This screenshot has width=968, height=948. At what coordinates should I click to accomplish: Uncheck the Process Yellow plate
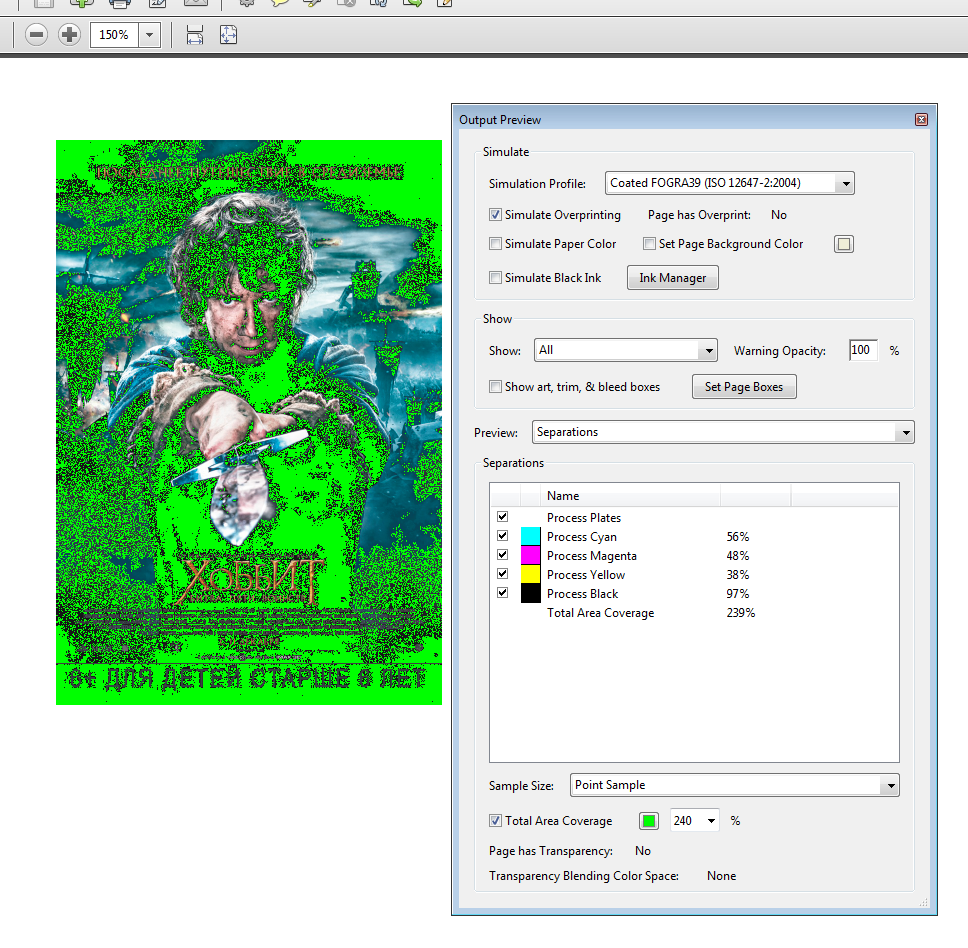(x=503, y=574)
